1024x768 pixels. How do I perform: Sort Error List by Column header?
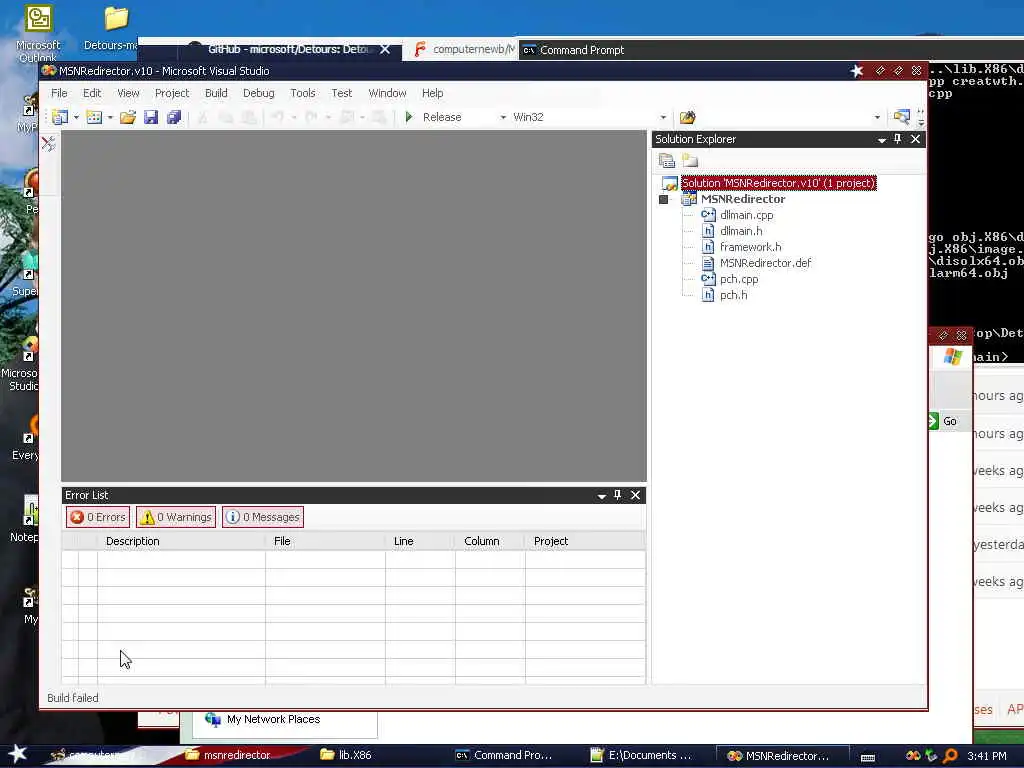[490, 541]
